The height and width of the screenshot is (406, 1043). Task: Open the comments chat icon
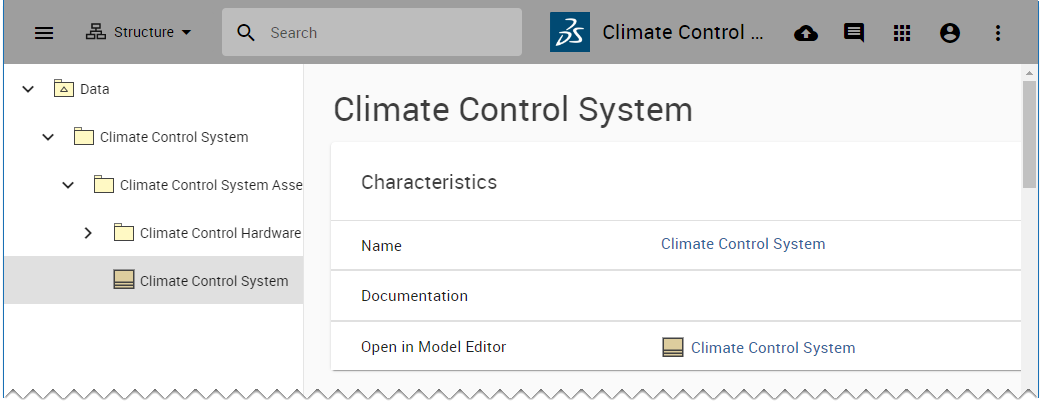[854, 33]
